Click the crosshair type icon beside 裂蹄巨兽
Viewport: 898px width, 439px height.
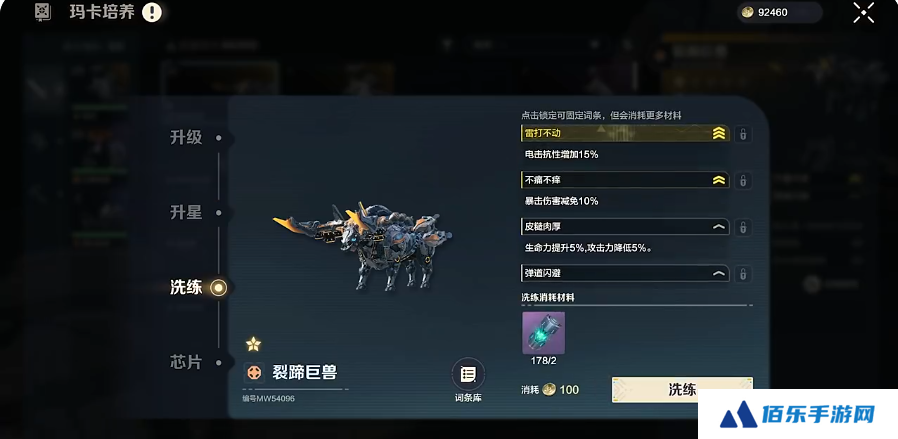click(254, 373)
